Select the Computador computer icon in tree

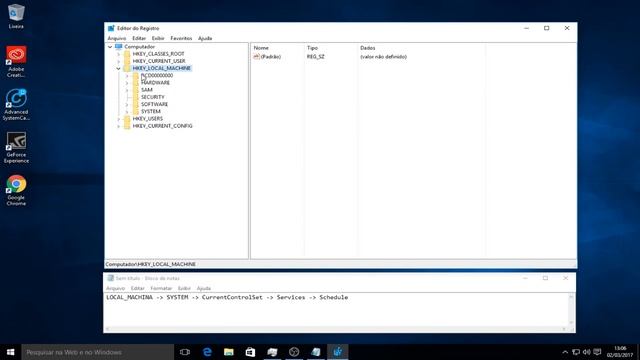click(119, 47)
